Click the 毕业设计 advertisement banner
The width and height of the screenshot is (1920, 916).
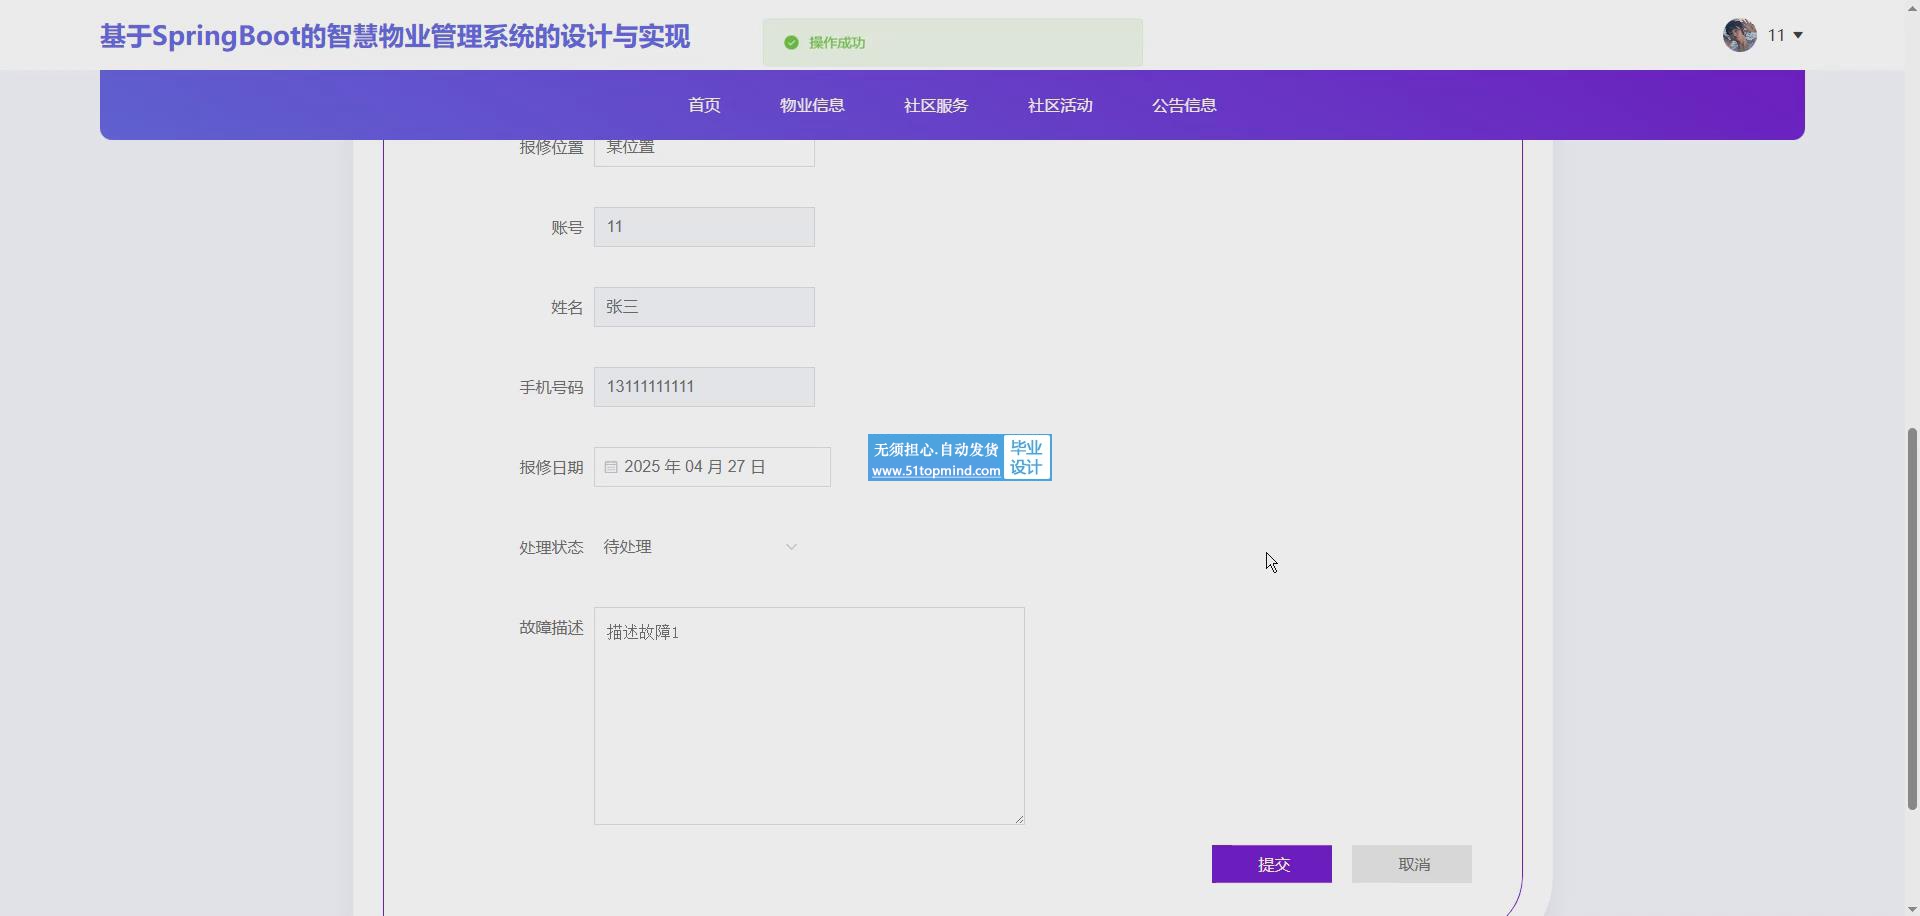pyautogui.click(x=959, y=458)
